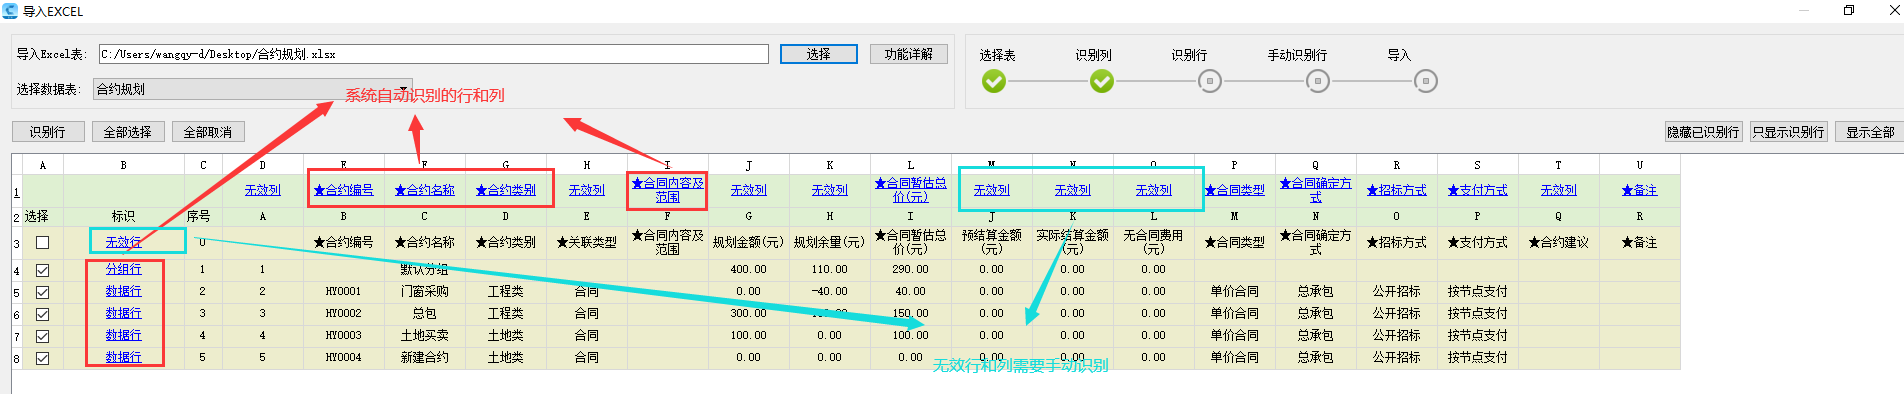Image resolution: width=1904 pixels, height=394 pixels.
Task: Open the 无效列 link in column M
Action: point(992,190)
